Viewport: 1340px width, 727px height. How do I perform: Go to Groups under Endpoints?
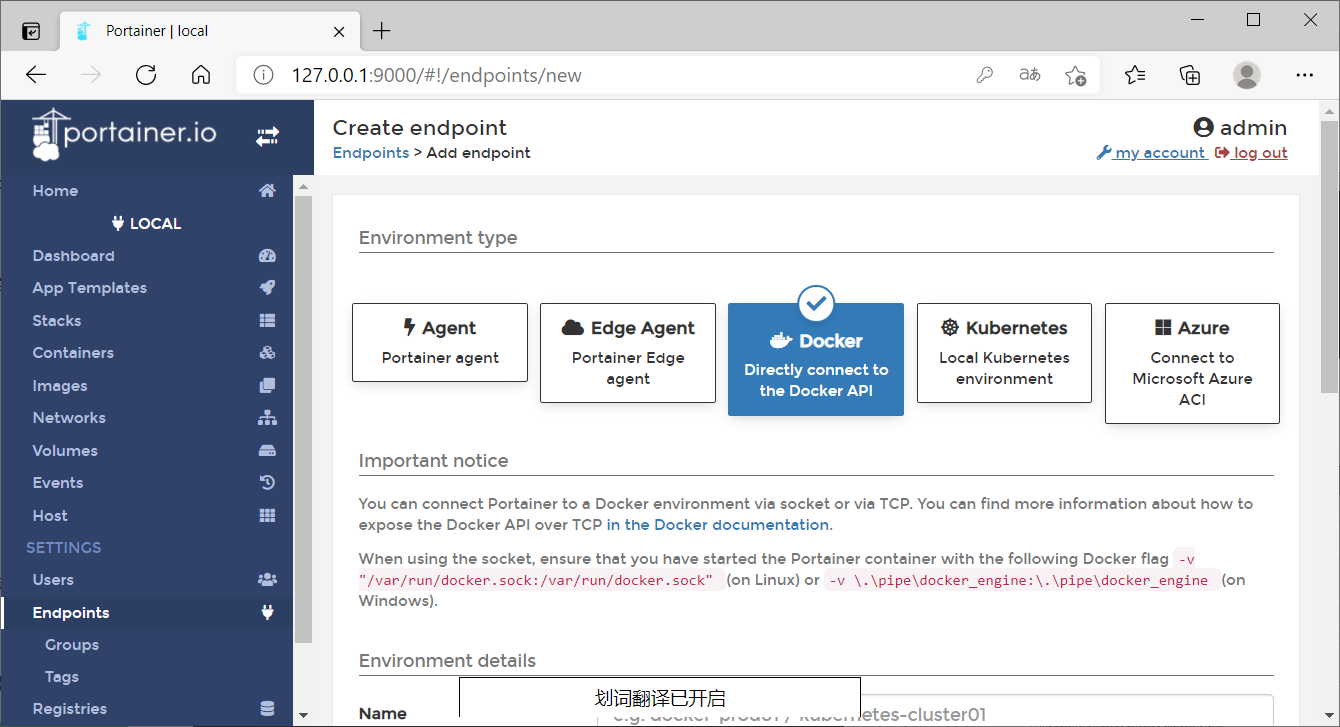[x=72, y=645]
